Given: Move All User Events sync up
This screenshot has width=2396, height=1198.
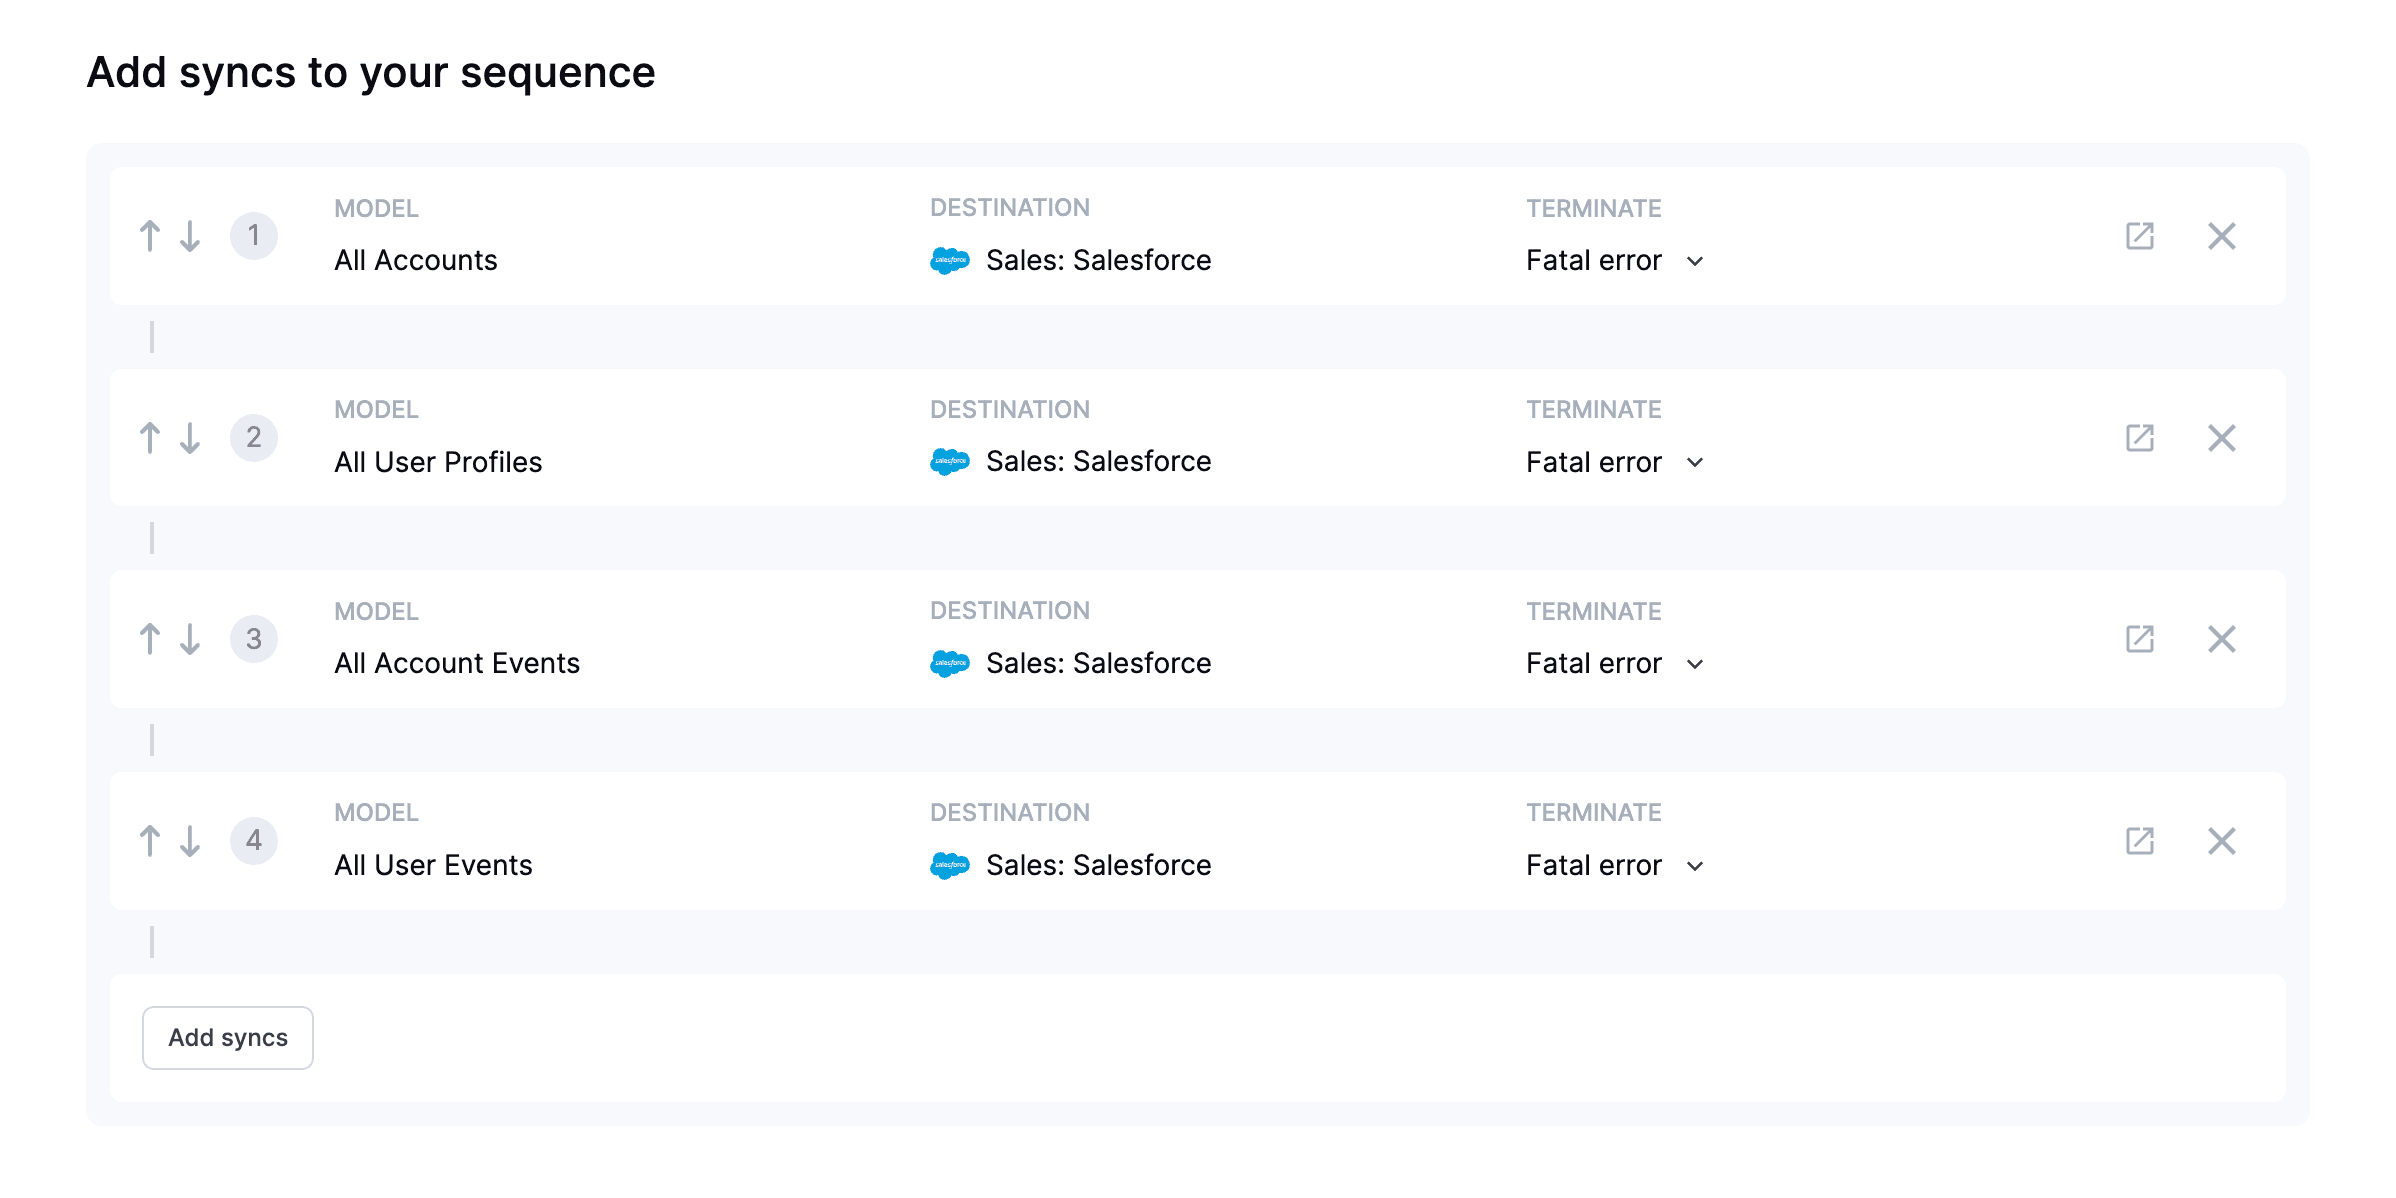Looking at the screenshot, I should tap(150, 840).
